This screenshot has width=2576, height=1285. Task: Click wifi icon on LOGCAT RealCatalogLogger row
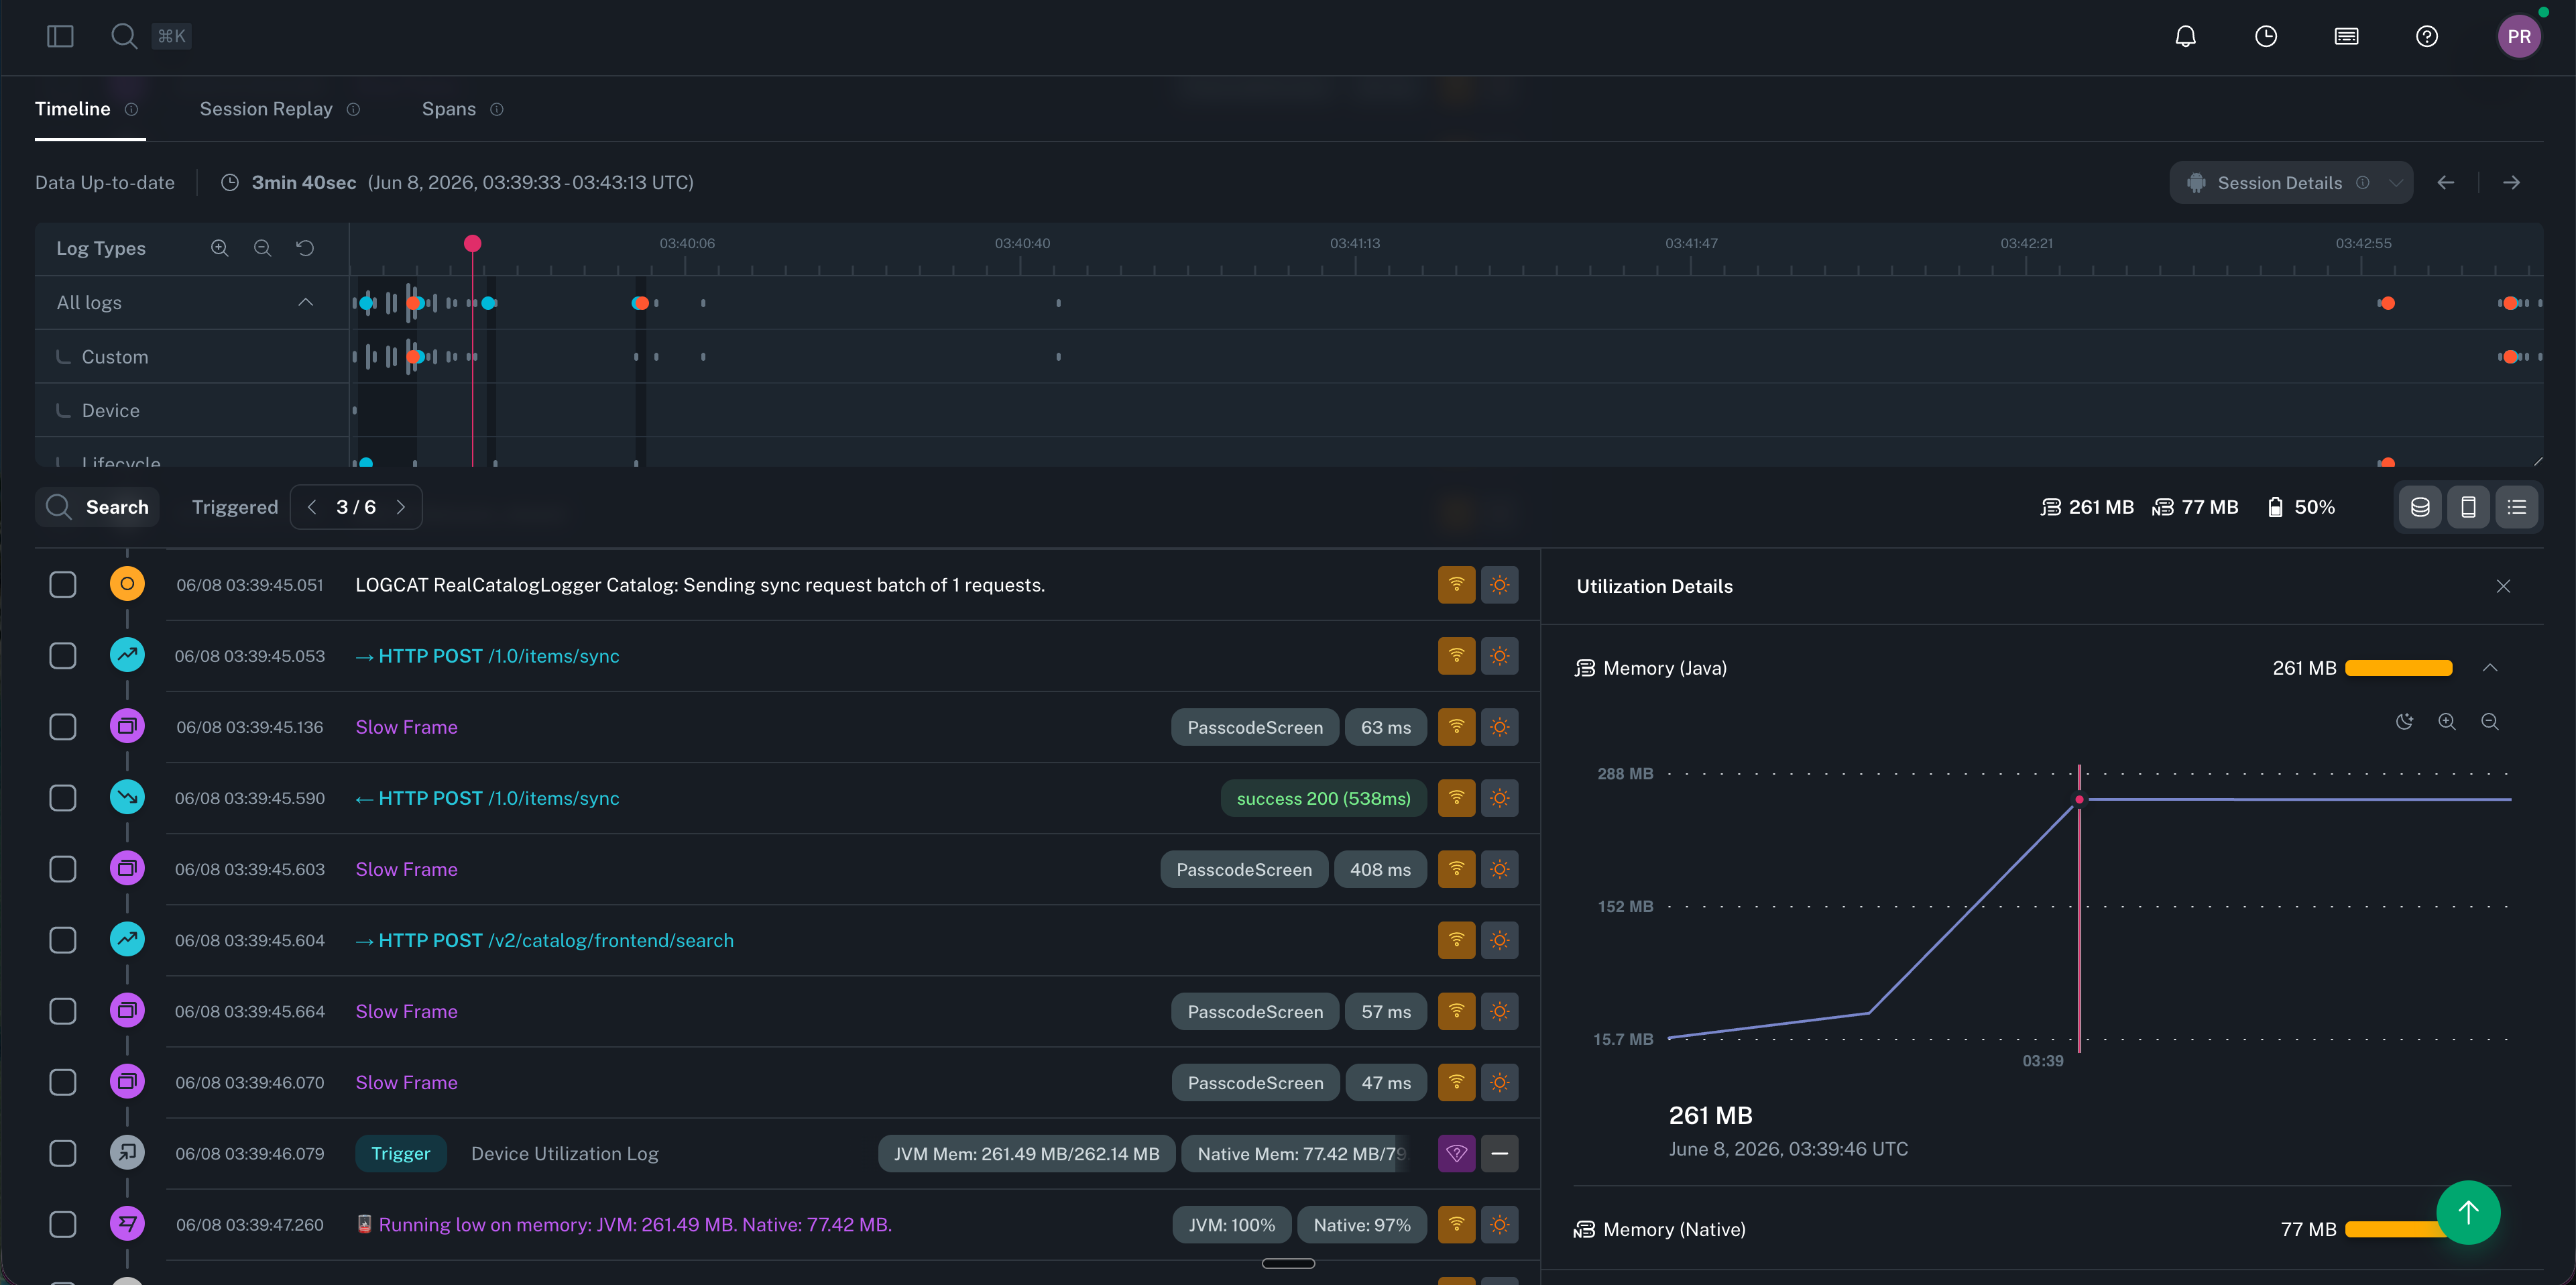[x=1456, y=585]
